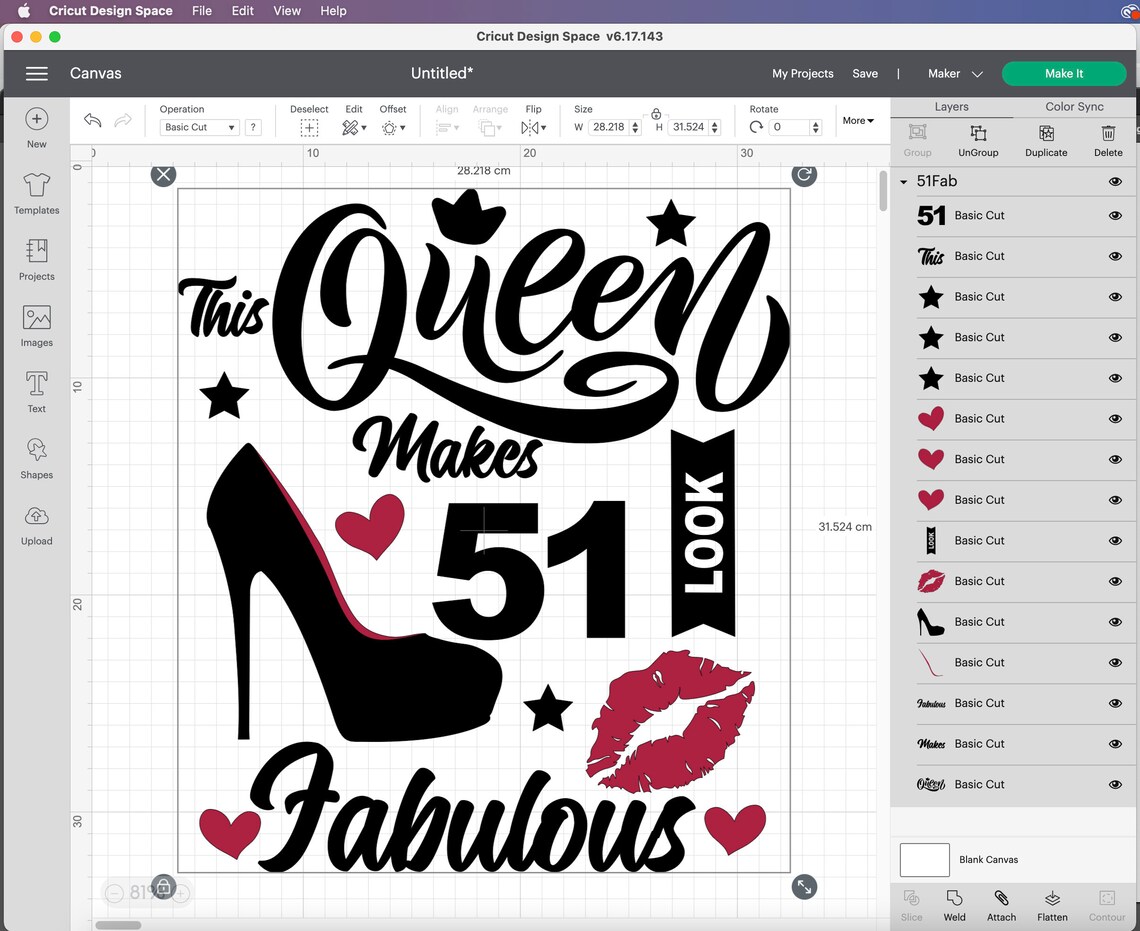The width and height of the screenshot is (1140, 931).
Task: Click the Flatten icon
Action: coord(1051,905)
